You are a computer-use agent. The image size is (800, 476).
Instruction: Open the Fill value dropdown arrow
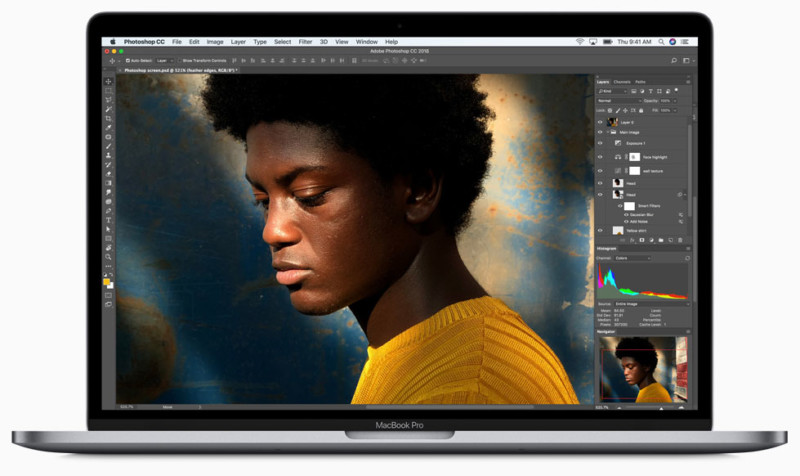click(675, 111)
